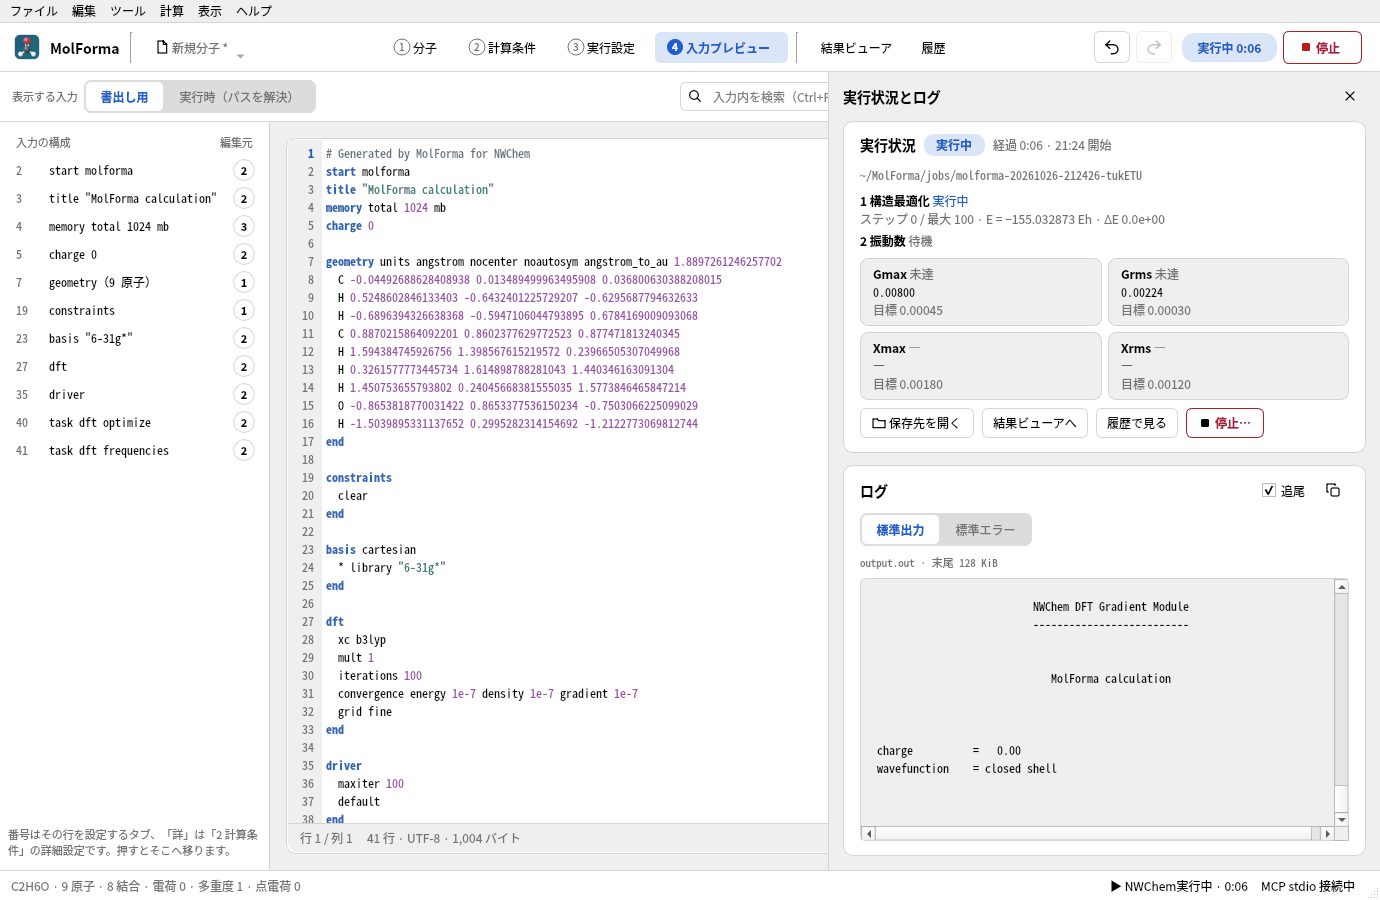Screen dimensions: 1380x900
Task: Click the job path '~/MolForma/jobs/molforma-20261026-212426-tukETU'
Action: pos(1001,176)
